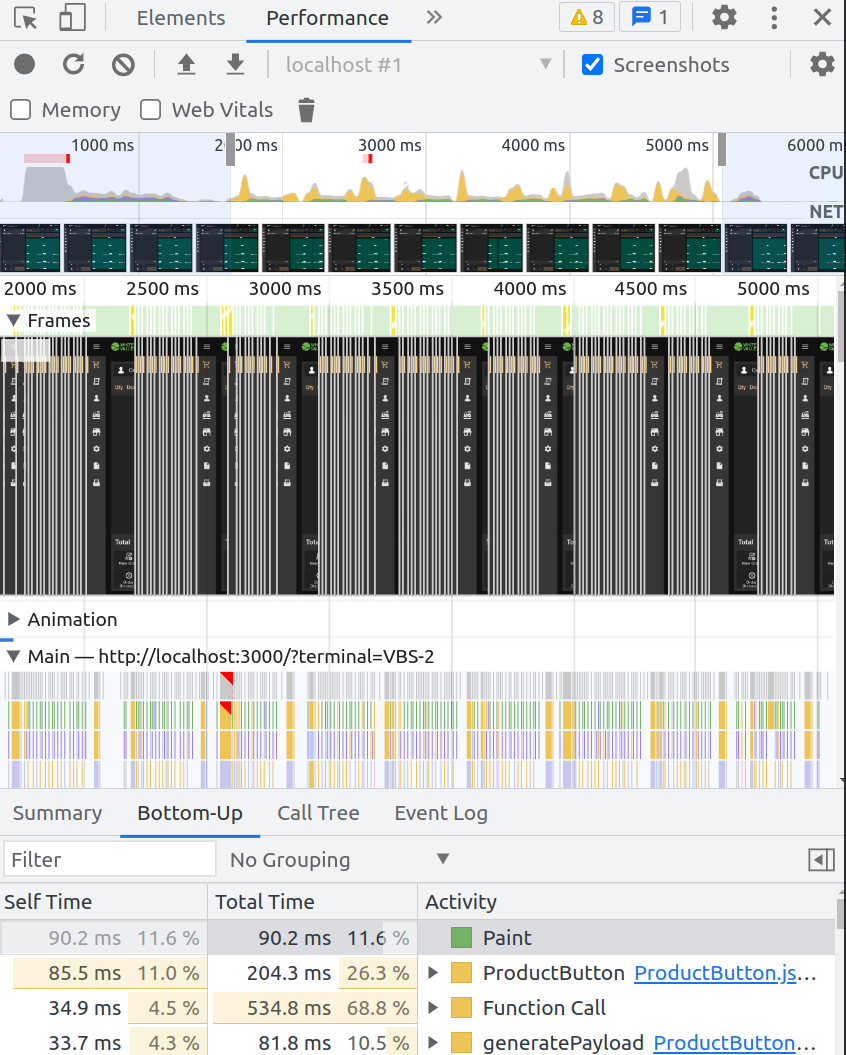Click the NET overview label
846x1055 pixels.
pyautogui.click(x=826, y=211)
